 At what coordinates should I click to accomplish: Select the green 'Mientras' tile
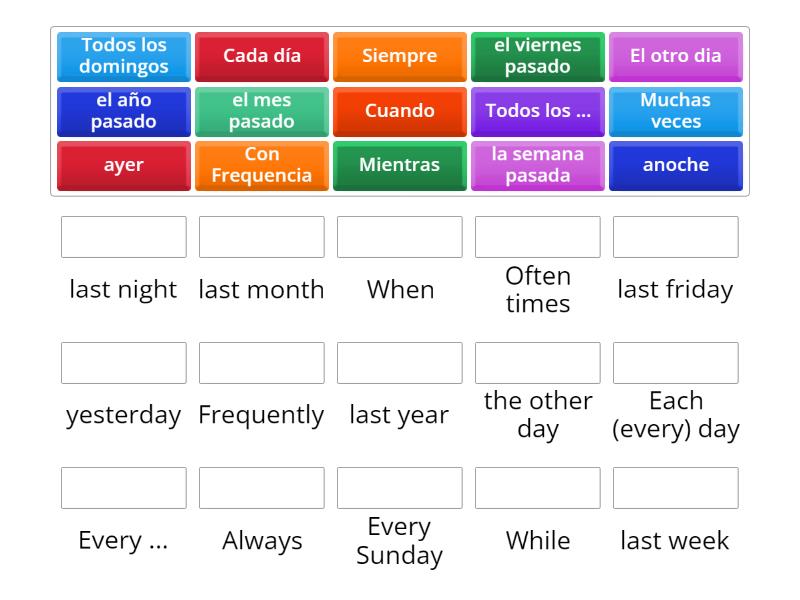coord(400,165)
